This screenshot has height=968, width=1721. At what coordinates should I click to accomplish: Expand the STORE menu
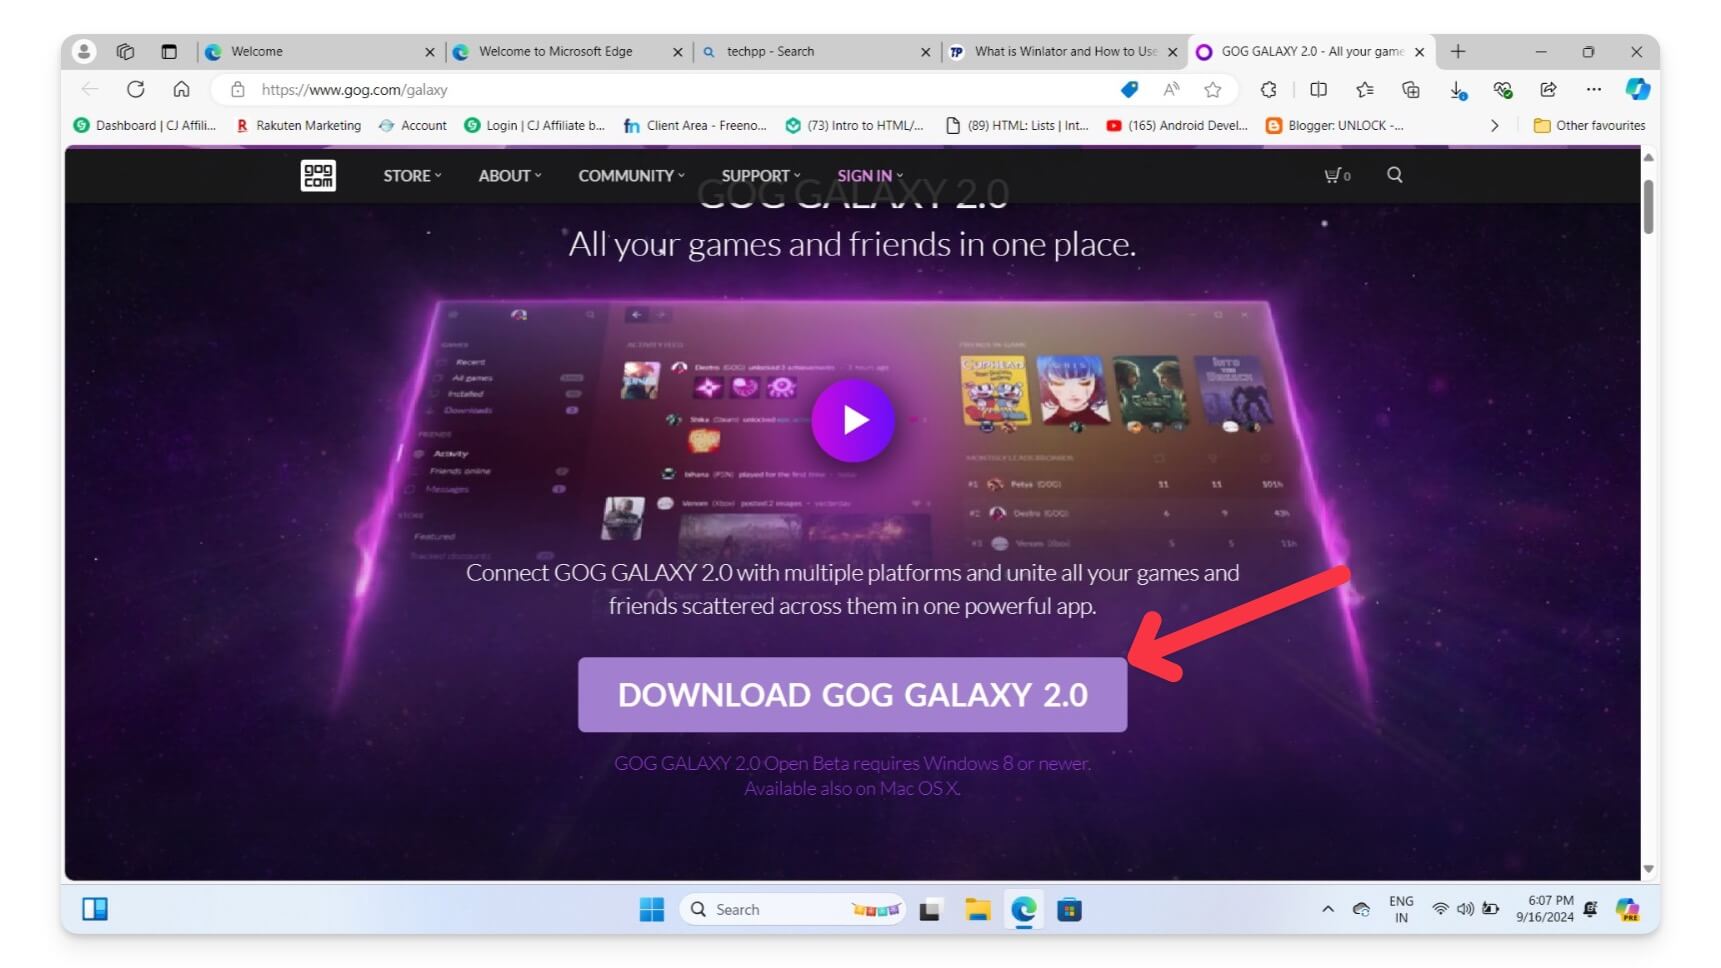tap(408, 175)
